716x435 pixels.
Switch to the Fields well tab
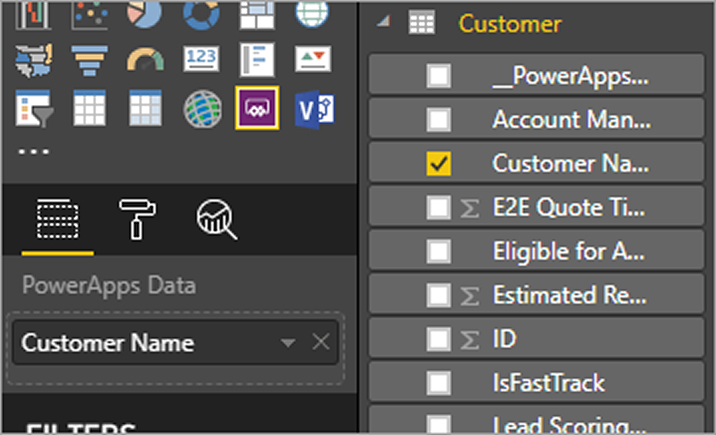pos(58,218)
